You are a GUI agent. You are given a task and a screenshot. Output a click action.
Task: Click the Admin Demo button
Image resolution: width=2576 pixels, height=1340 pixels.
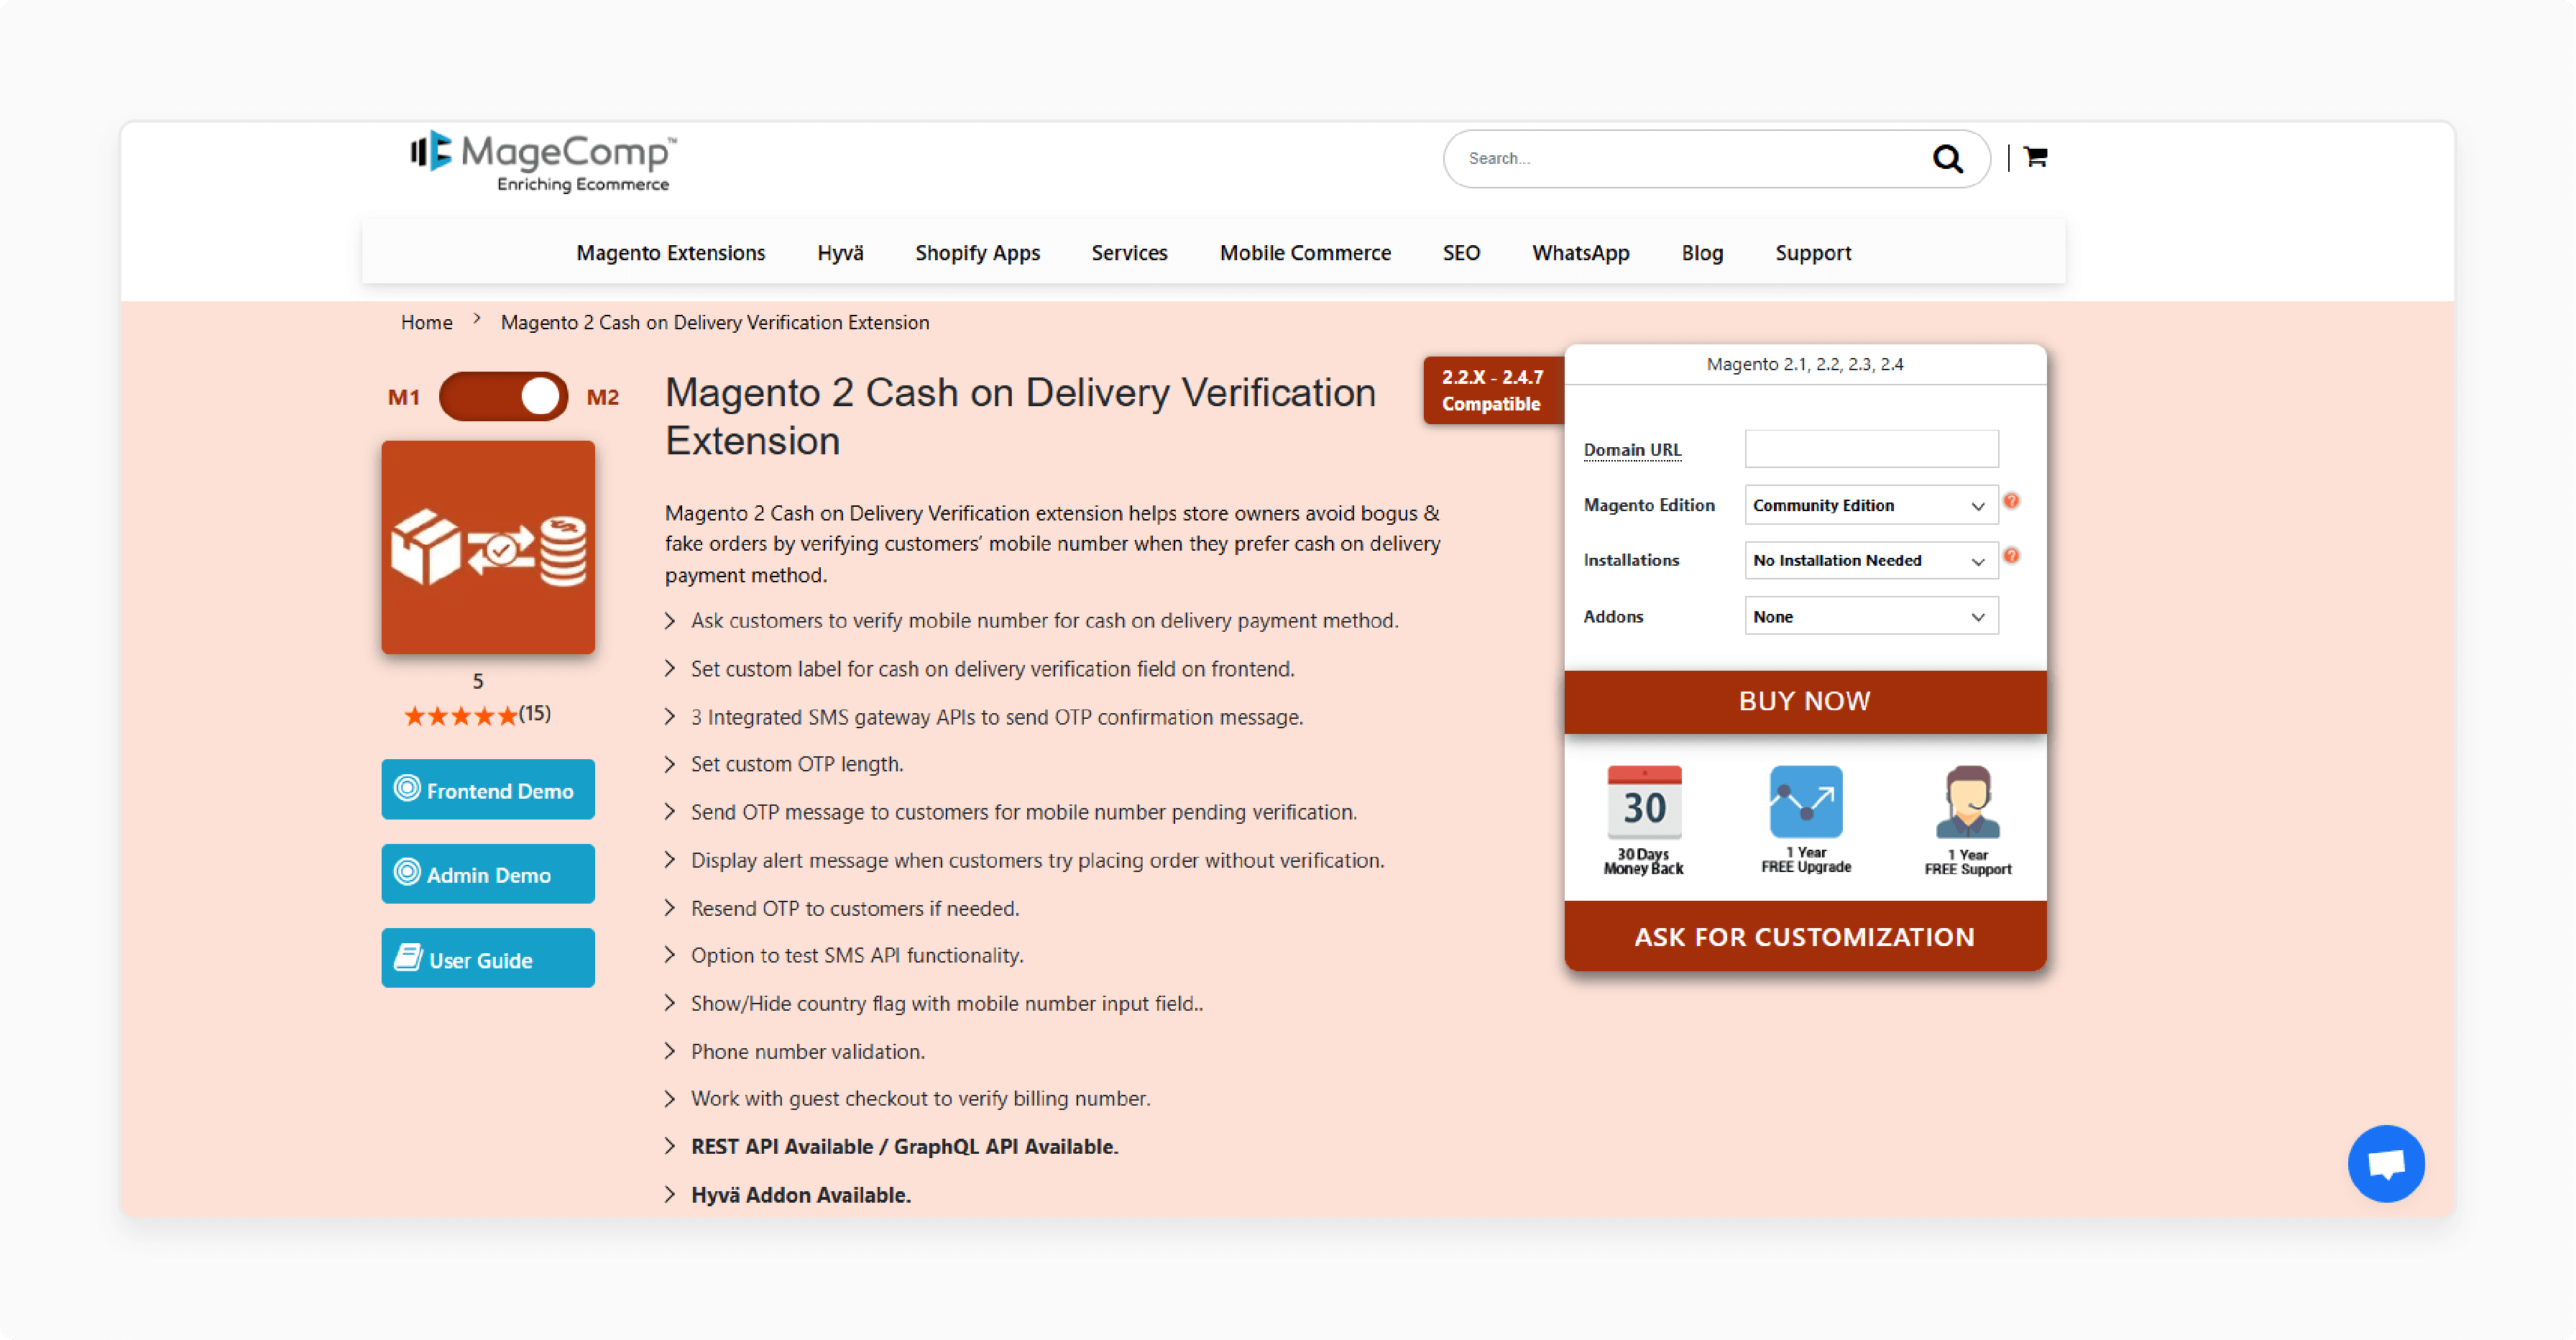pos(488,874)
